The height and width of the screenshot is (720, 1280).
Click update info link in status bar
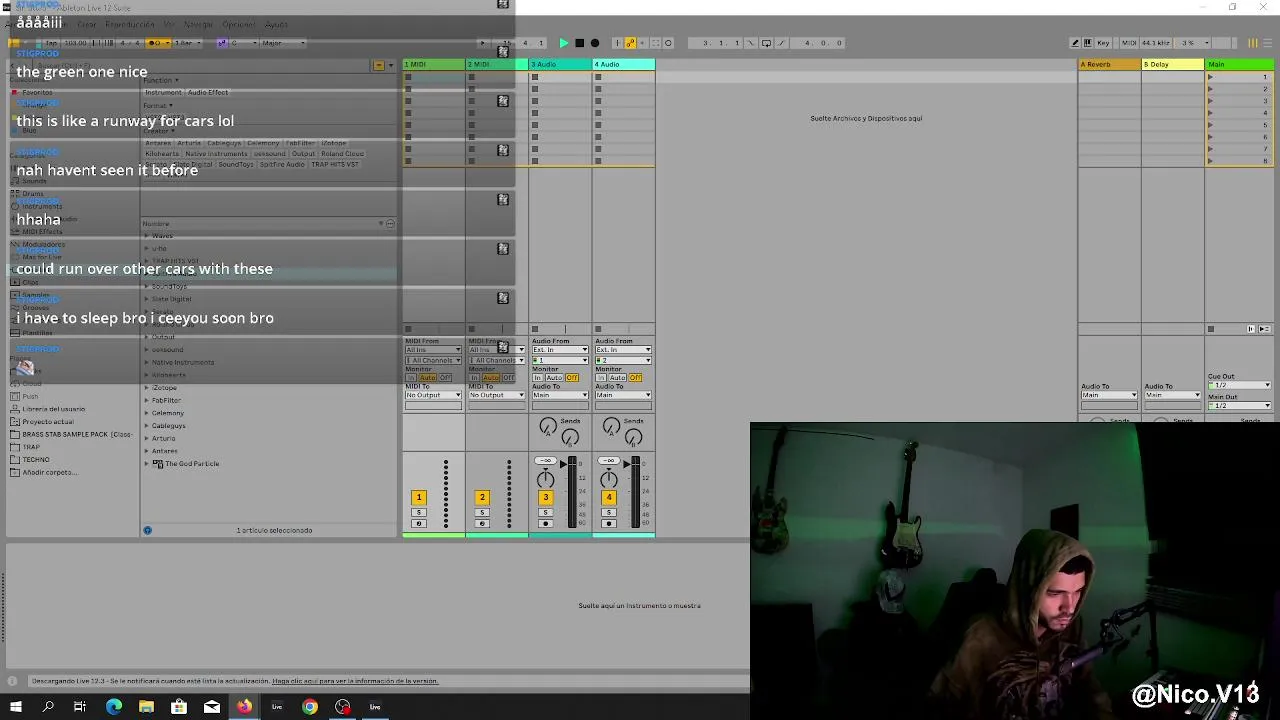tap(355, 681)
